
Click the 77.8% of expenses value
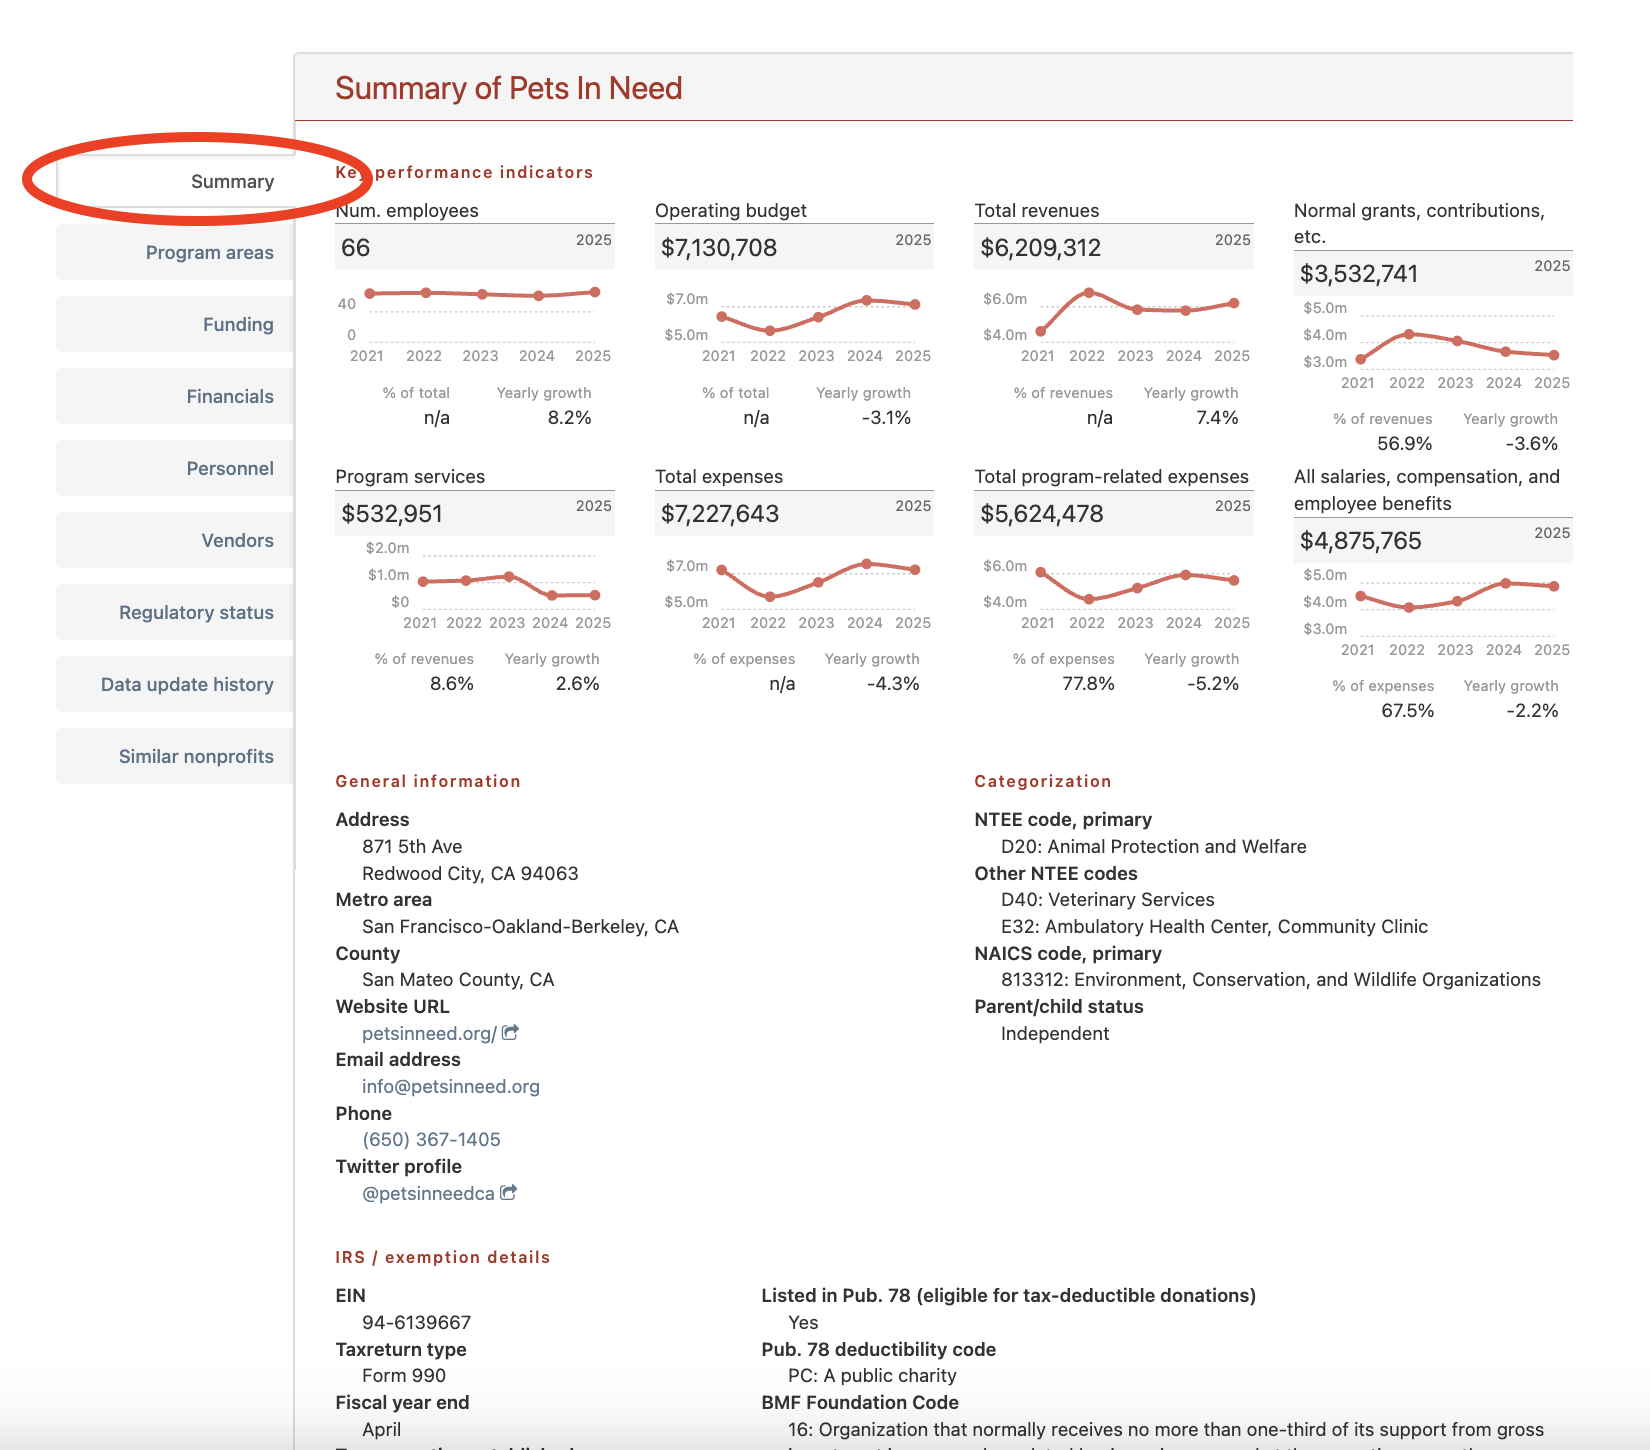pyautogui.click(x=1088, y=684)
